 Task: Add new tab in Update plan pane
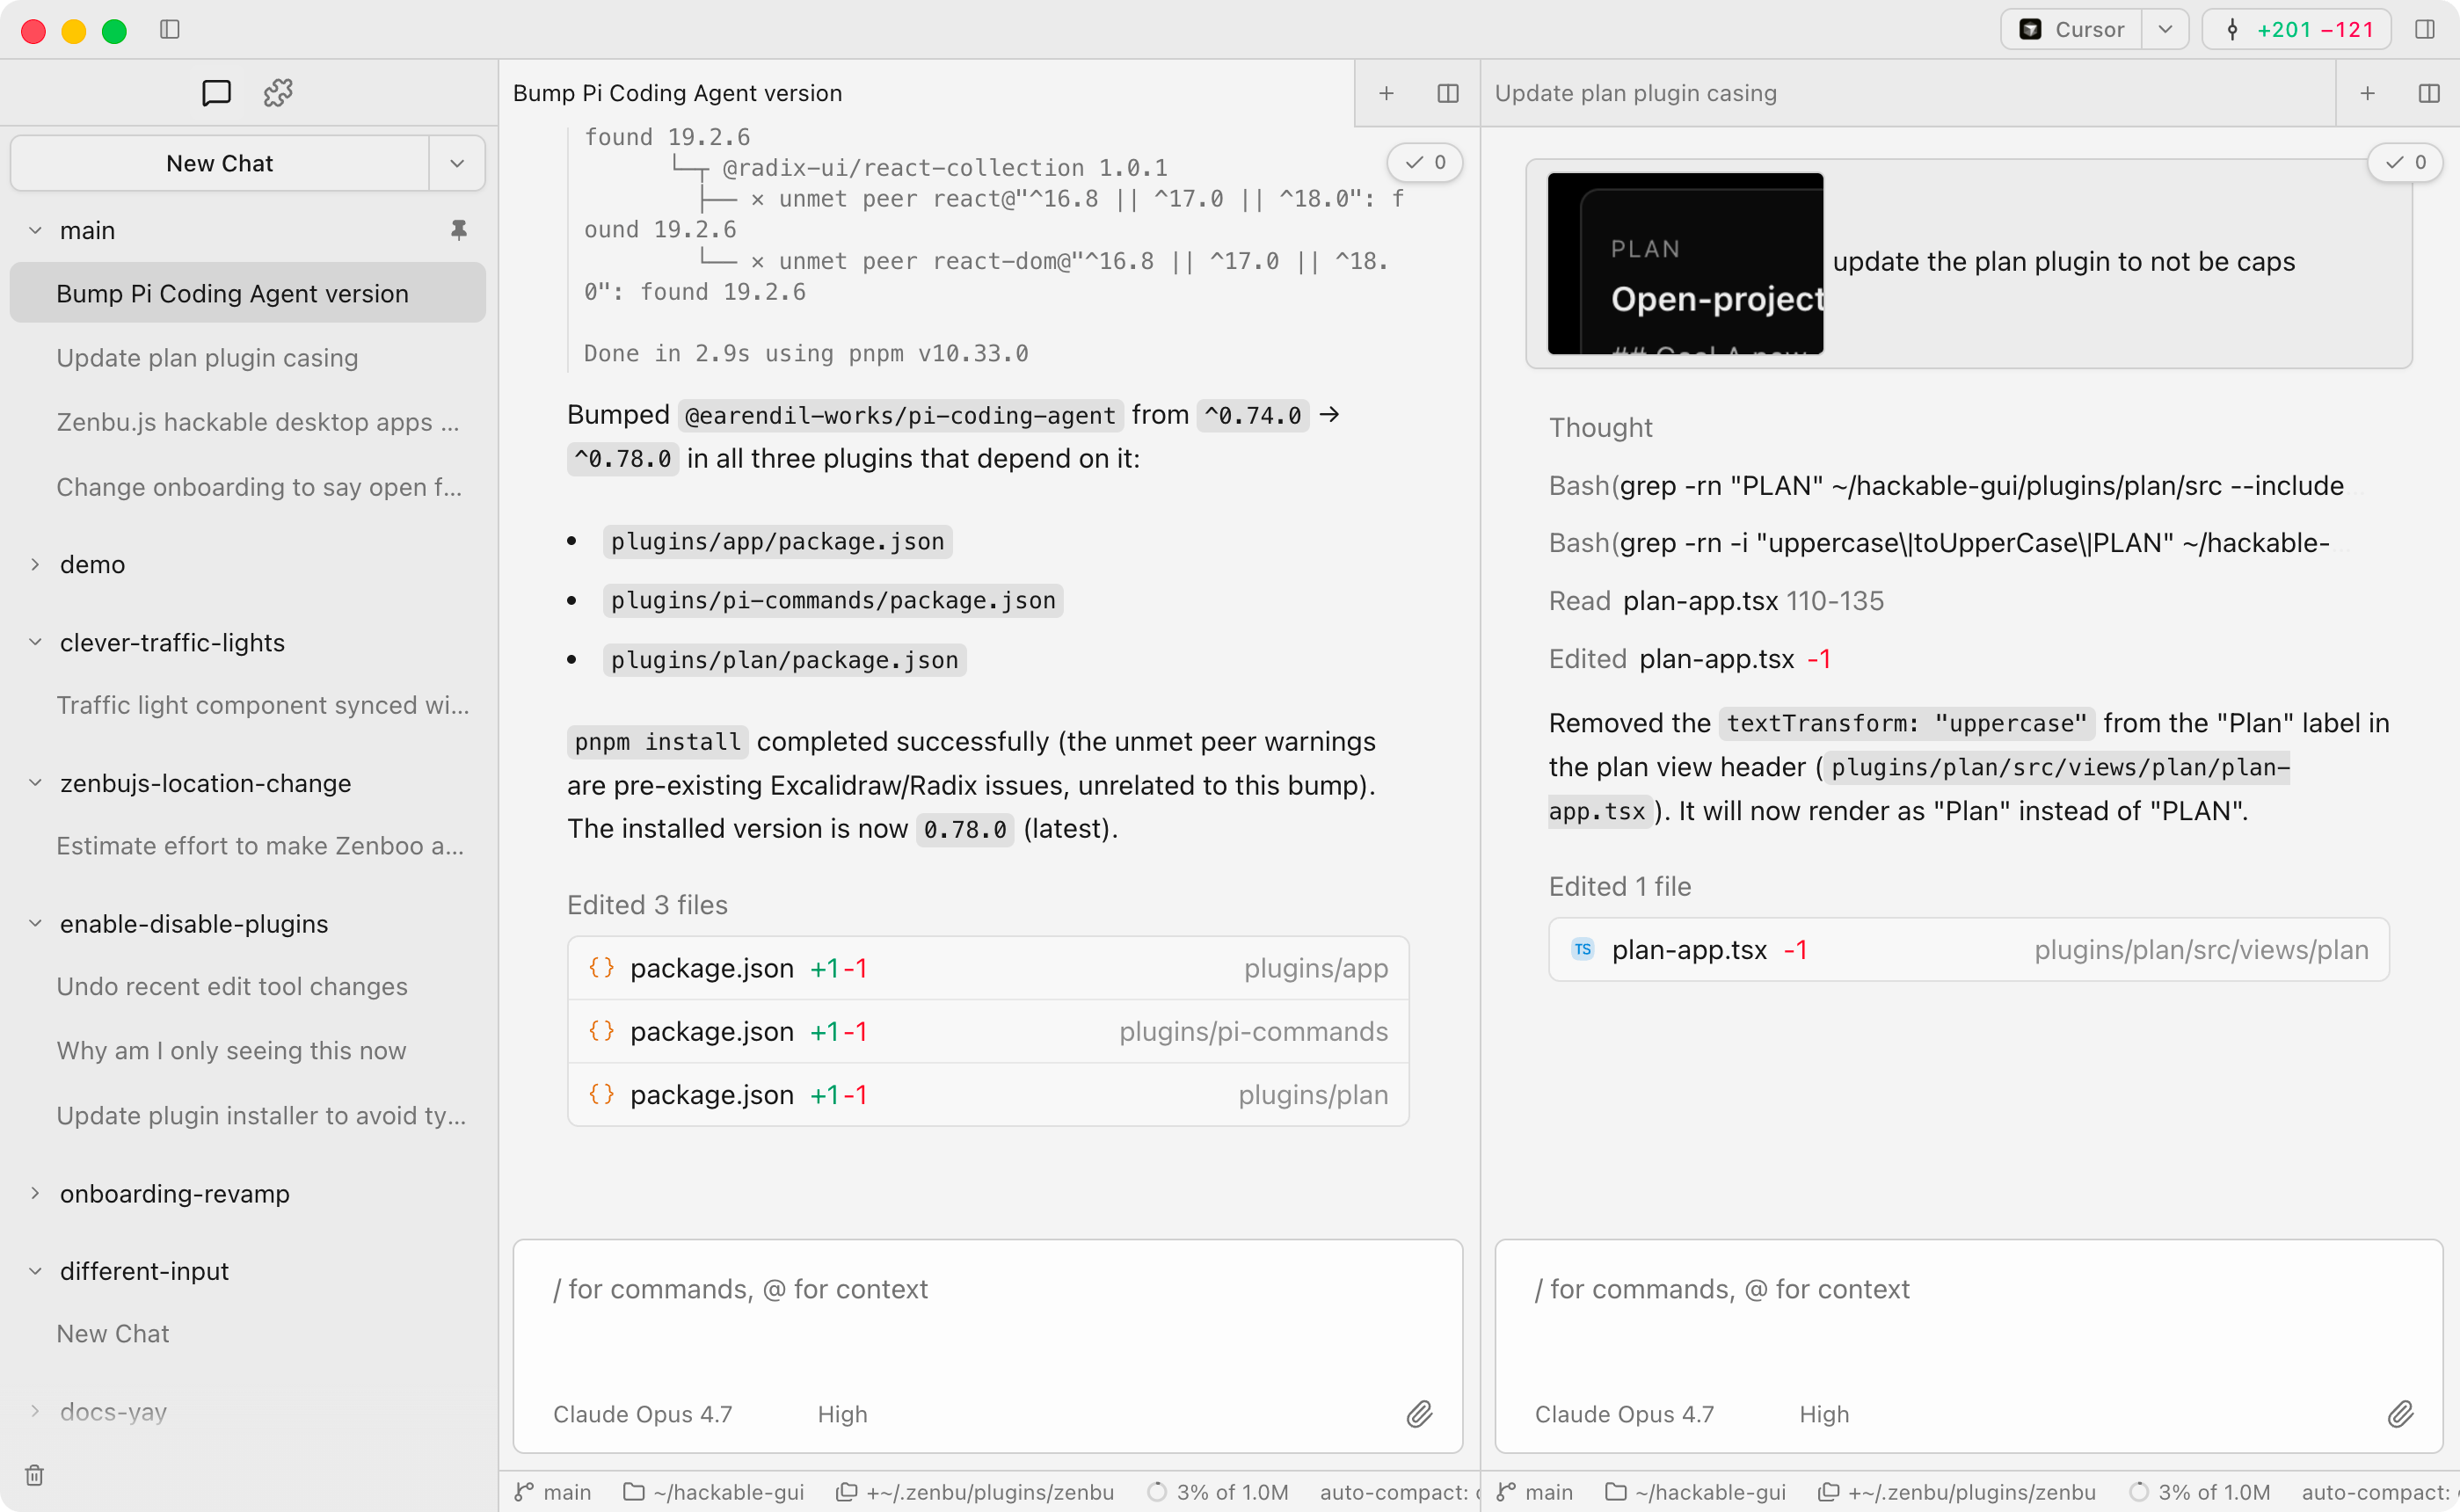[x=2367, y=93]
